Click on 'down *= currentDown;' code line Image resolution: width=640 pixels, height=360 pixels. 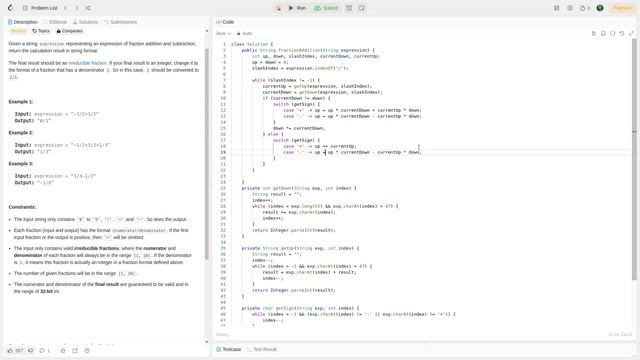tap(299, 128)
